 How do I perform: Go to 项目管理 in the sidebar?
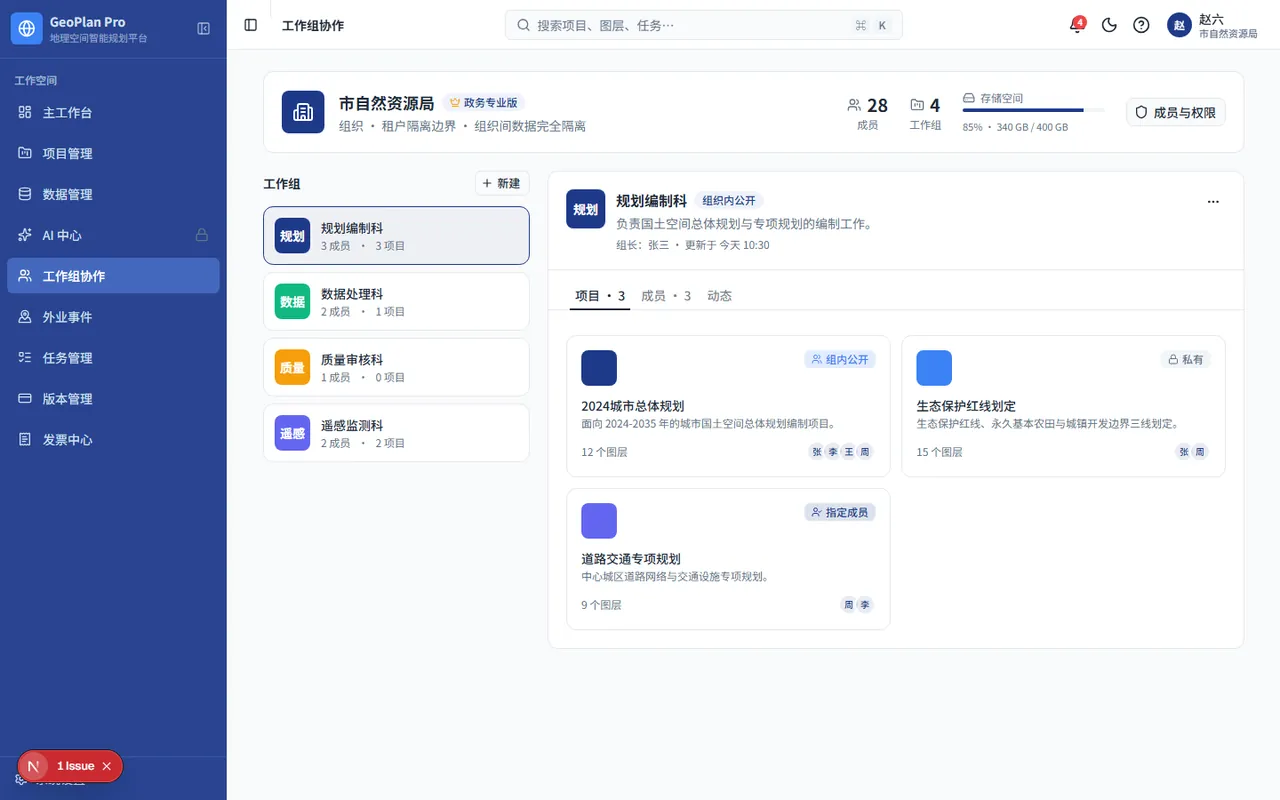coord(113,154)
